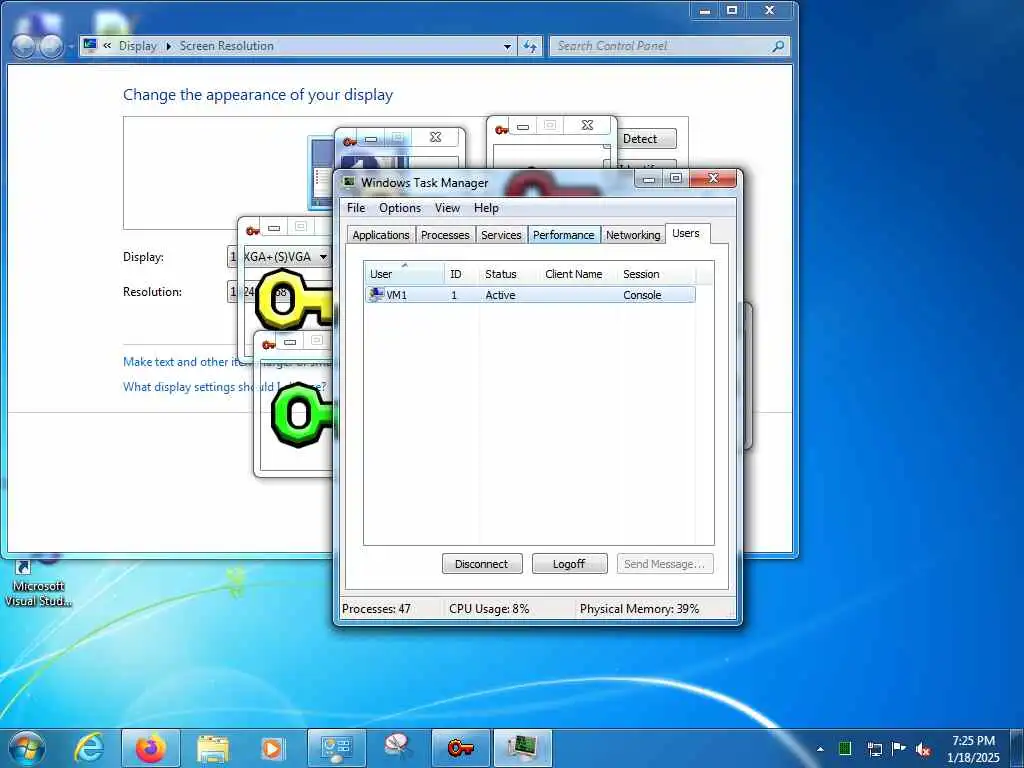
Task: Click the network tray icon
Action: tap(874, 749)
